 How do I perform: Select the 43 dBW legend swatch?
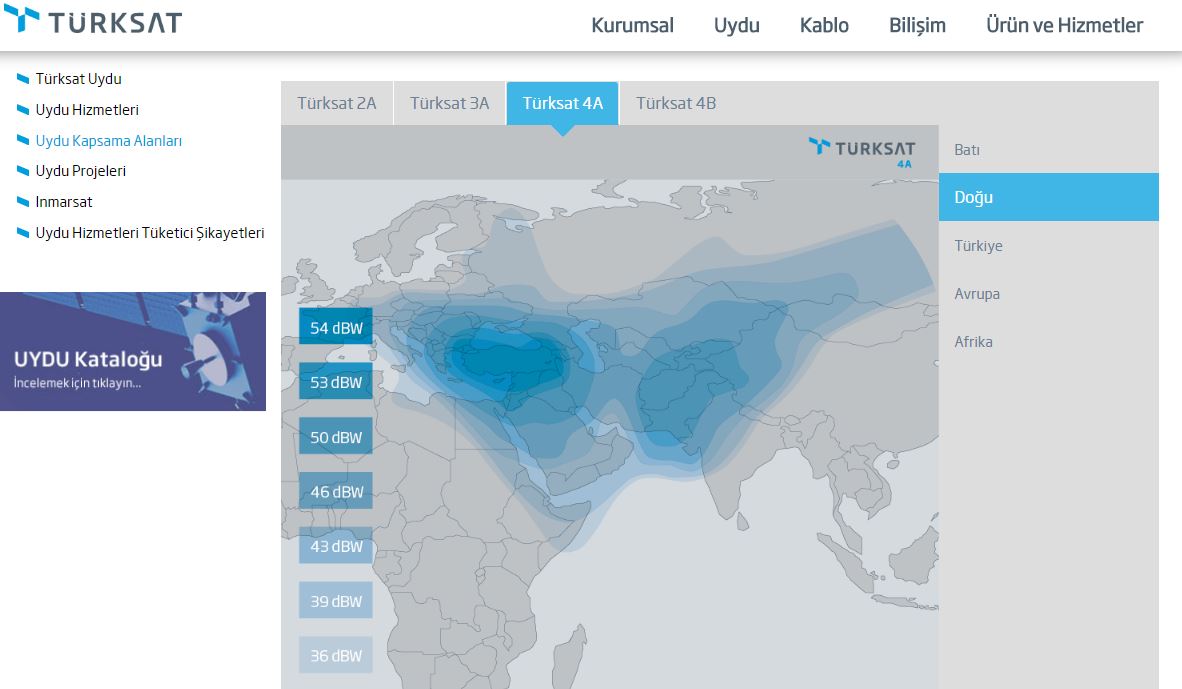335,547
